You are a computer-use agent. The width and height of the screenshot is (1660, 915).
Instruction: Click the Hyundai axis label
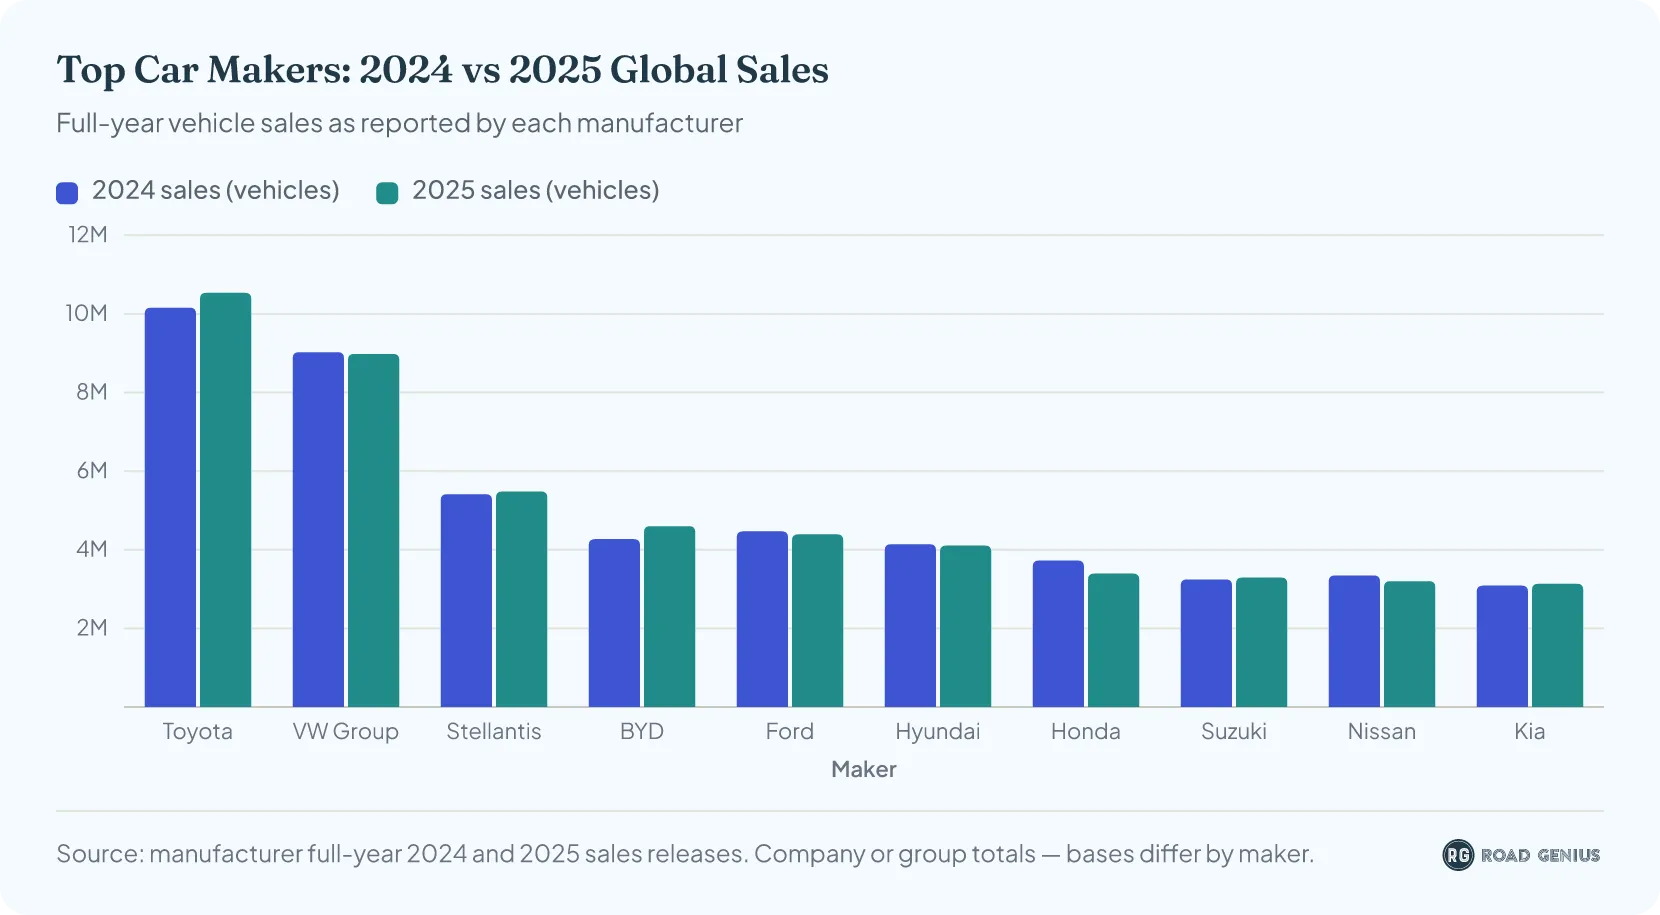coord(938,732)
